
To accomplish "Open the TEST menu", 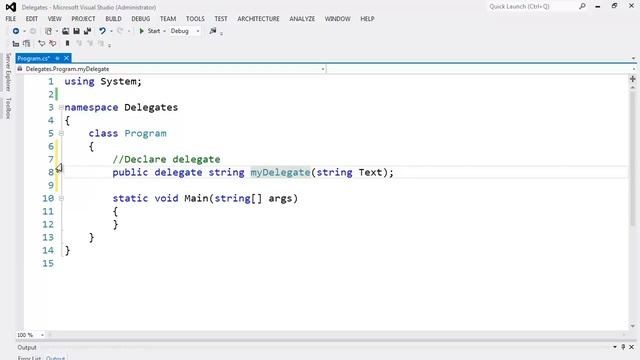I will pyautogui.click(x=221, y=19).
